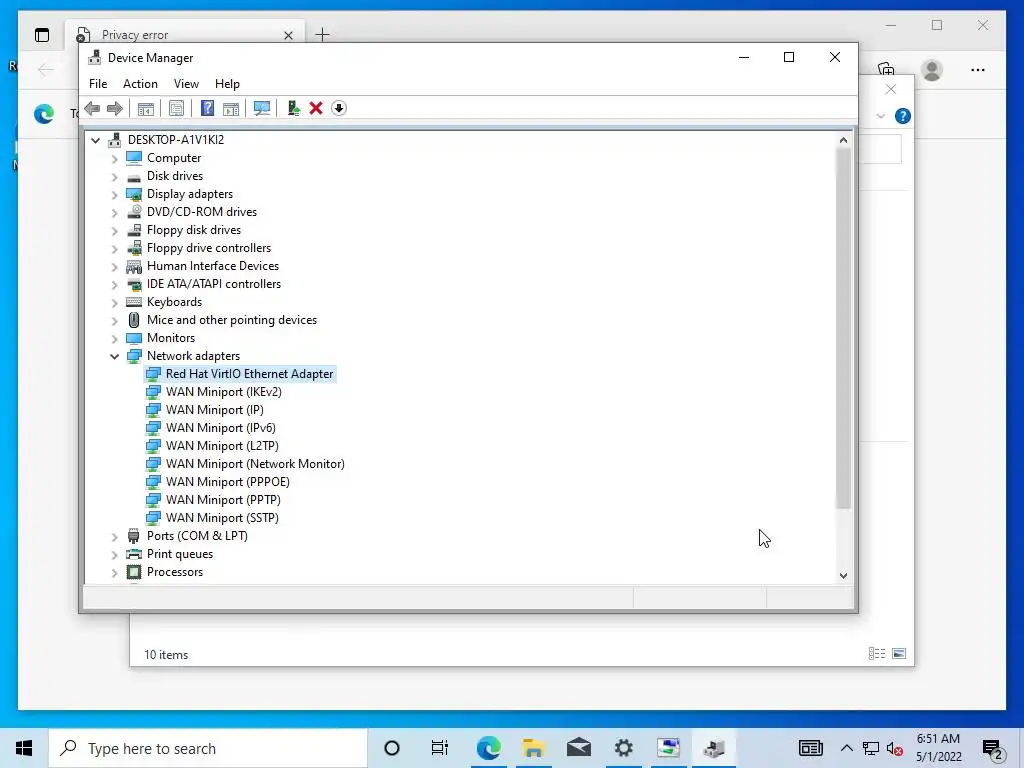
Task: Scan for hardware changes using the monitor icon
Action: point(262,108)
